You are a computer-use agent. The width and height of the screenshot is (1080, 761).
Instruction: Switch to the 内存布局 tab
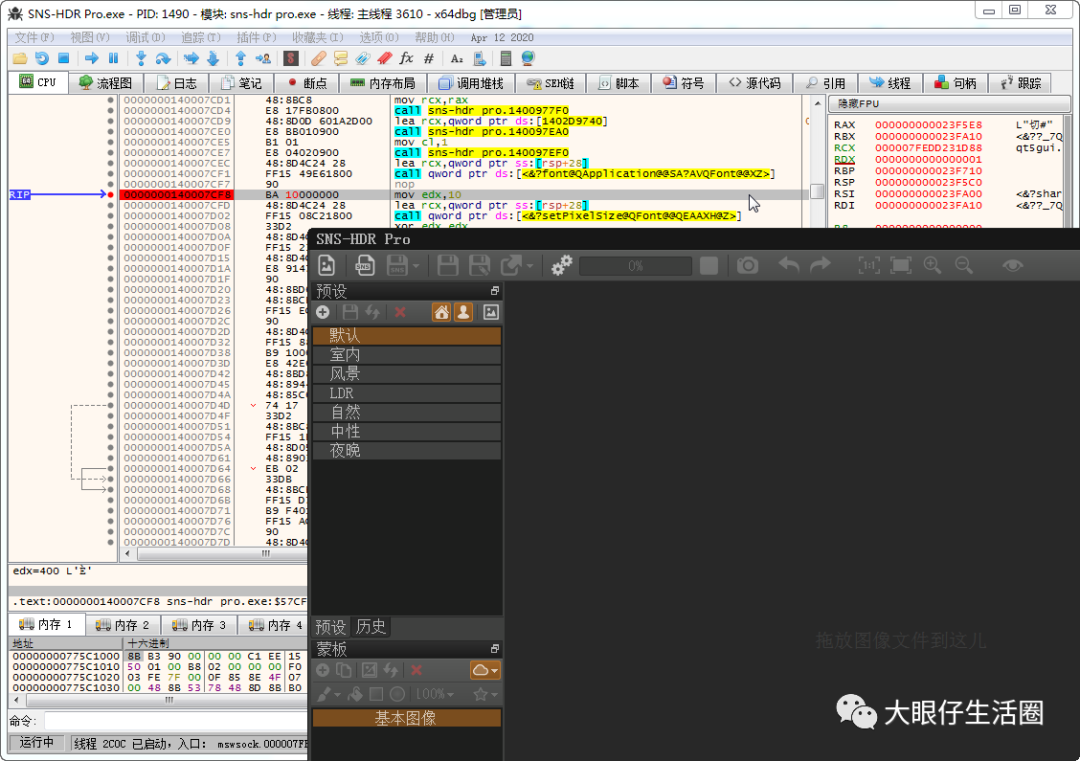coord(383,83)
